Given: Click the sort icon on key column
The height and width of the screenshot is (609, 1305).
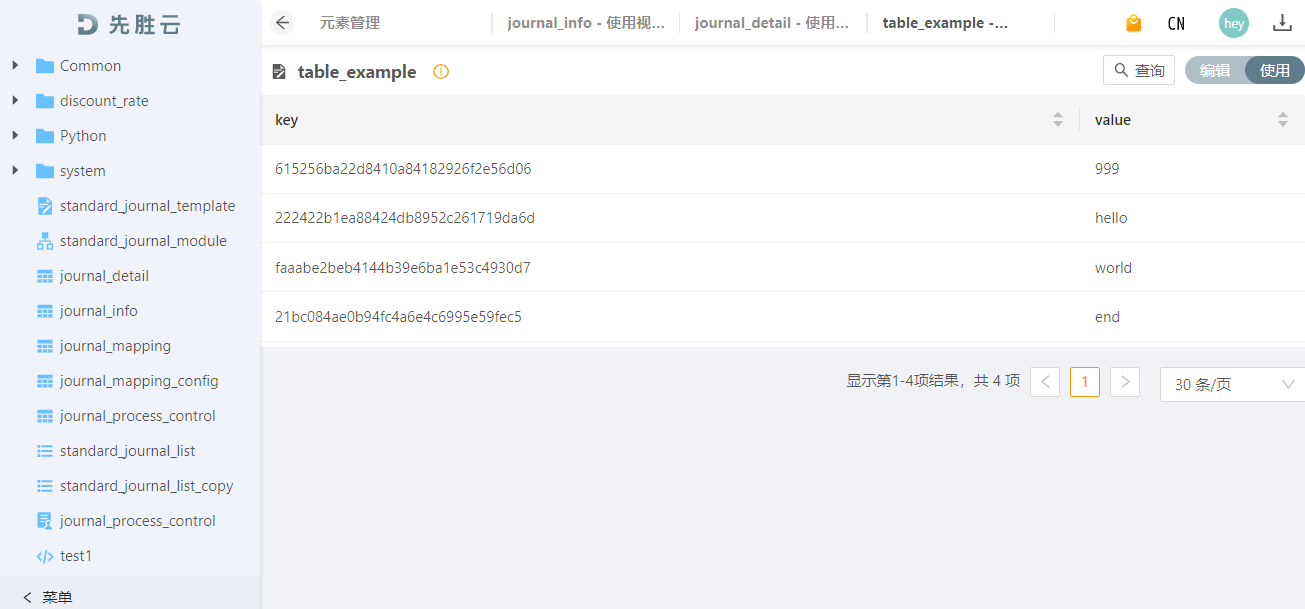Looking at the screenshot, I should coord(1058,120).
